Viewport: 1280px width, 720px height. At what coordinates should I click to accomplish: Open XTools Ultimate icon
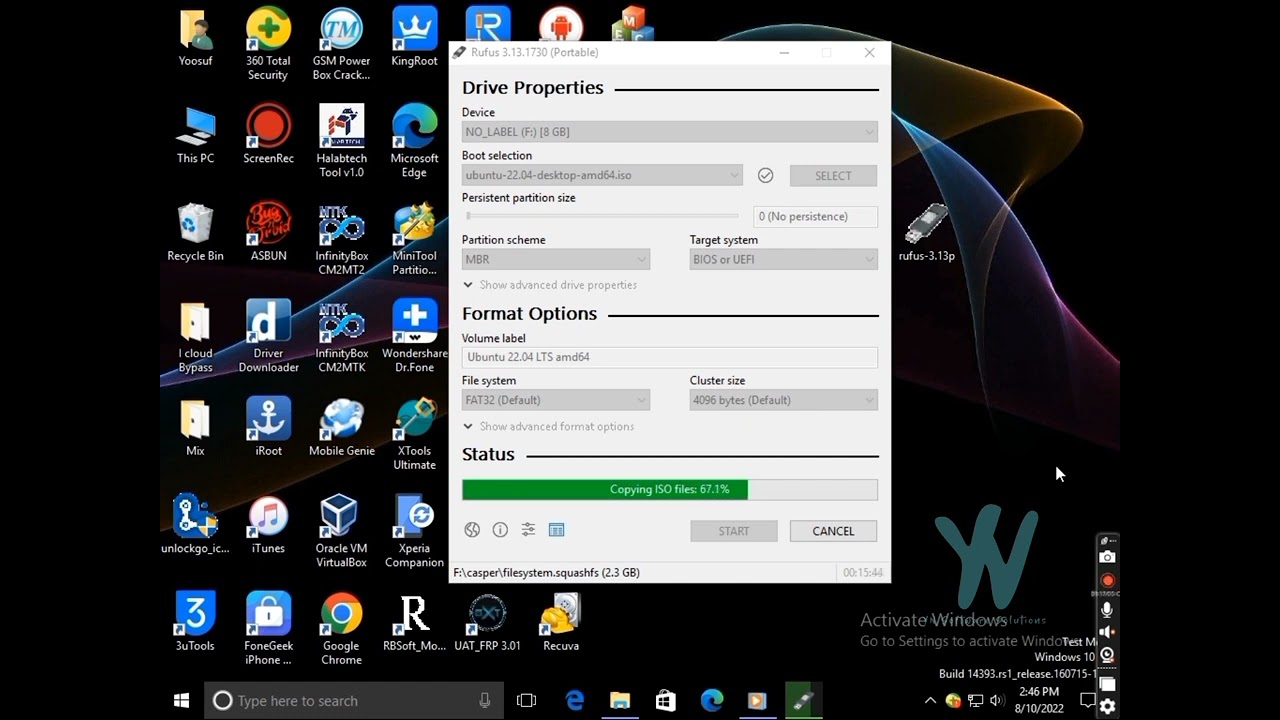pos(414,435)
